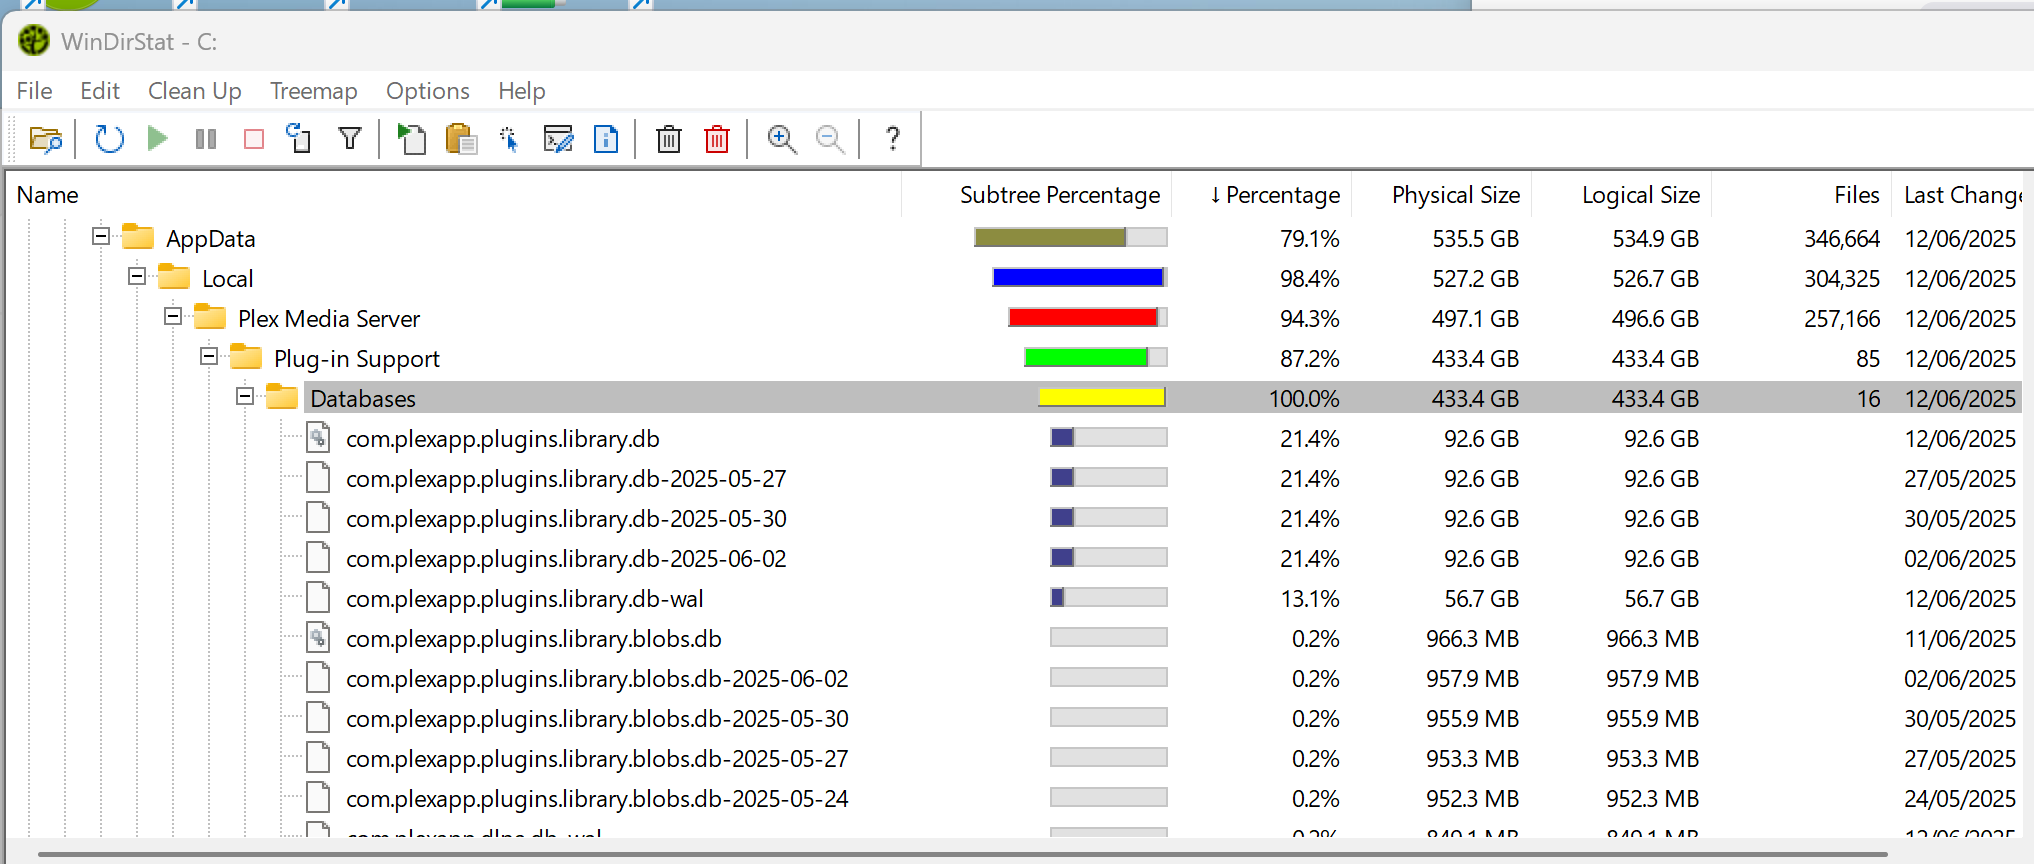The height and width of the screenshot is (864, 2034).
Task: Click the 346,664 files count for AppData
Action: [x=1842, y=239]
